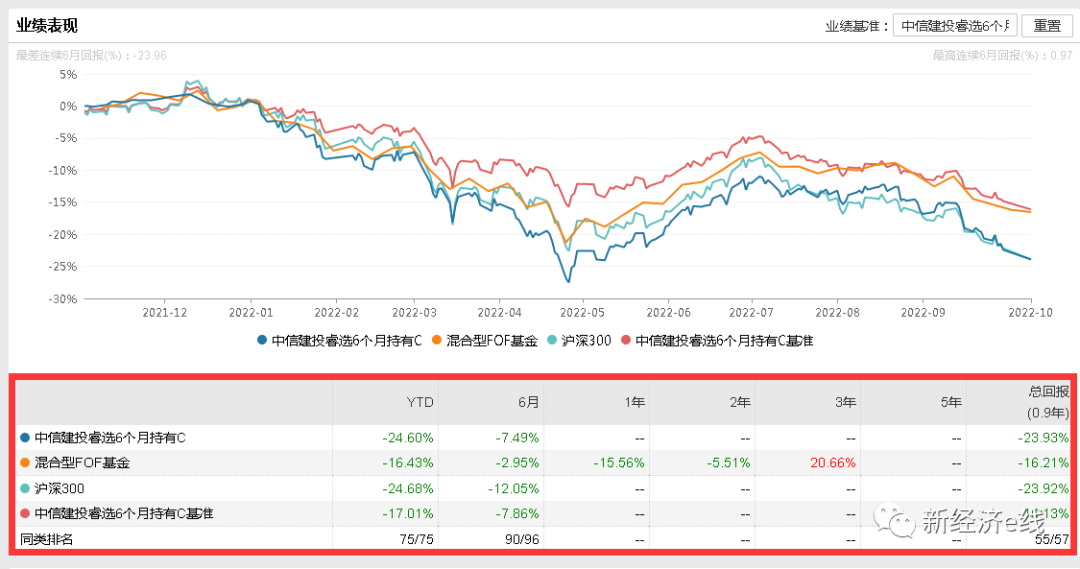Click the 业绩表现 section title
The height and width of the screenshot is (569, 1080).
coord(46,26)
